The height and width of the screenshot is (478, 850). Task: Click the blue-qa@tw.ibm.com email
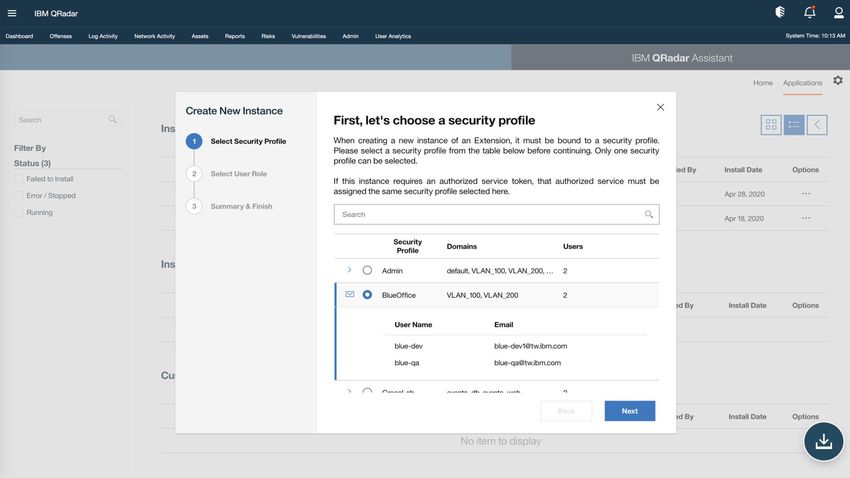[x=527, y=363]
